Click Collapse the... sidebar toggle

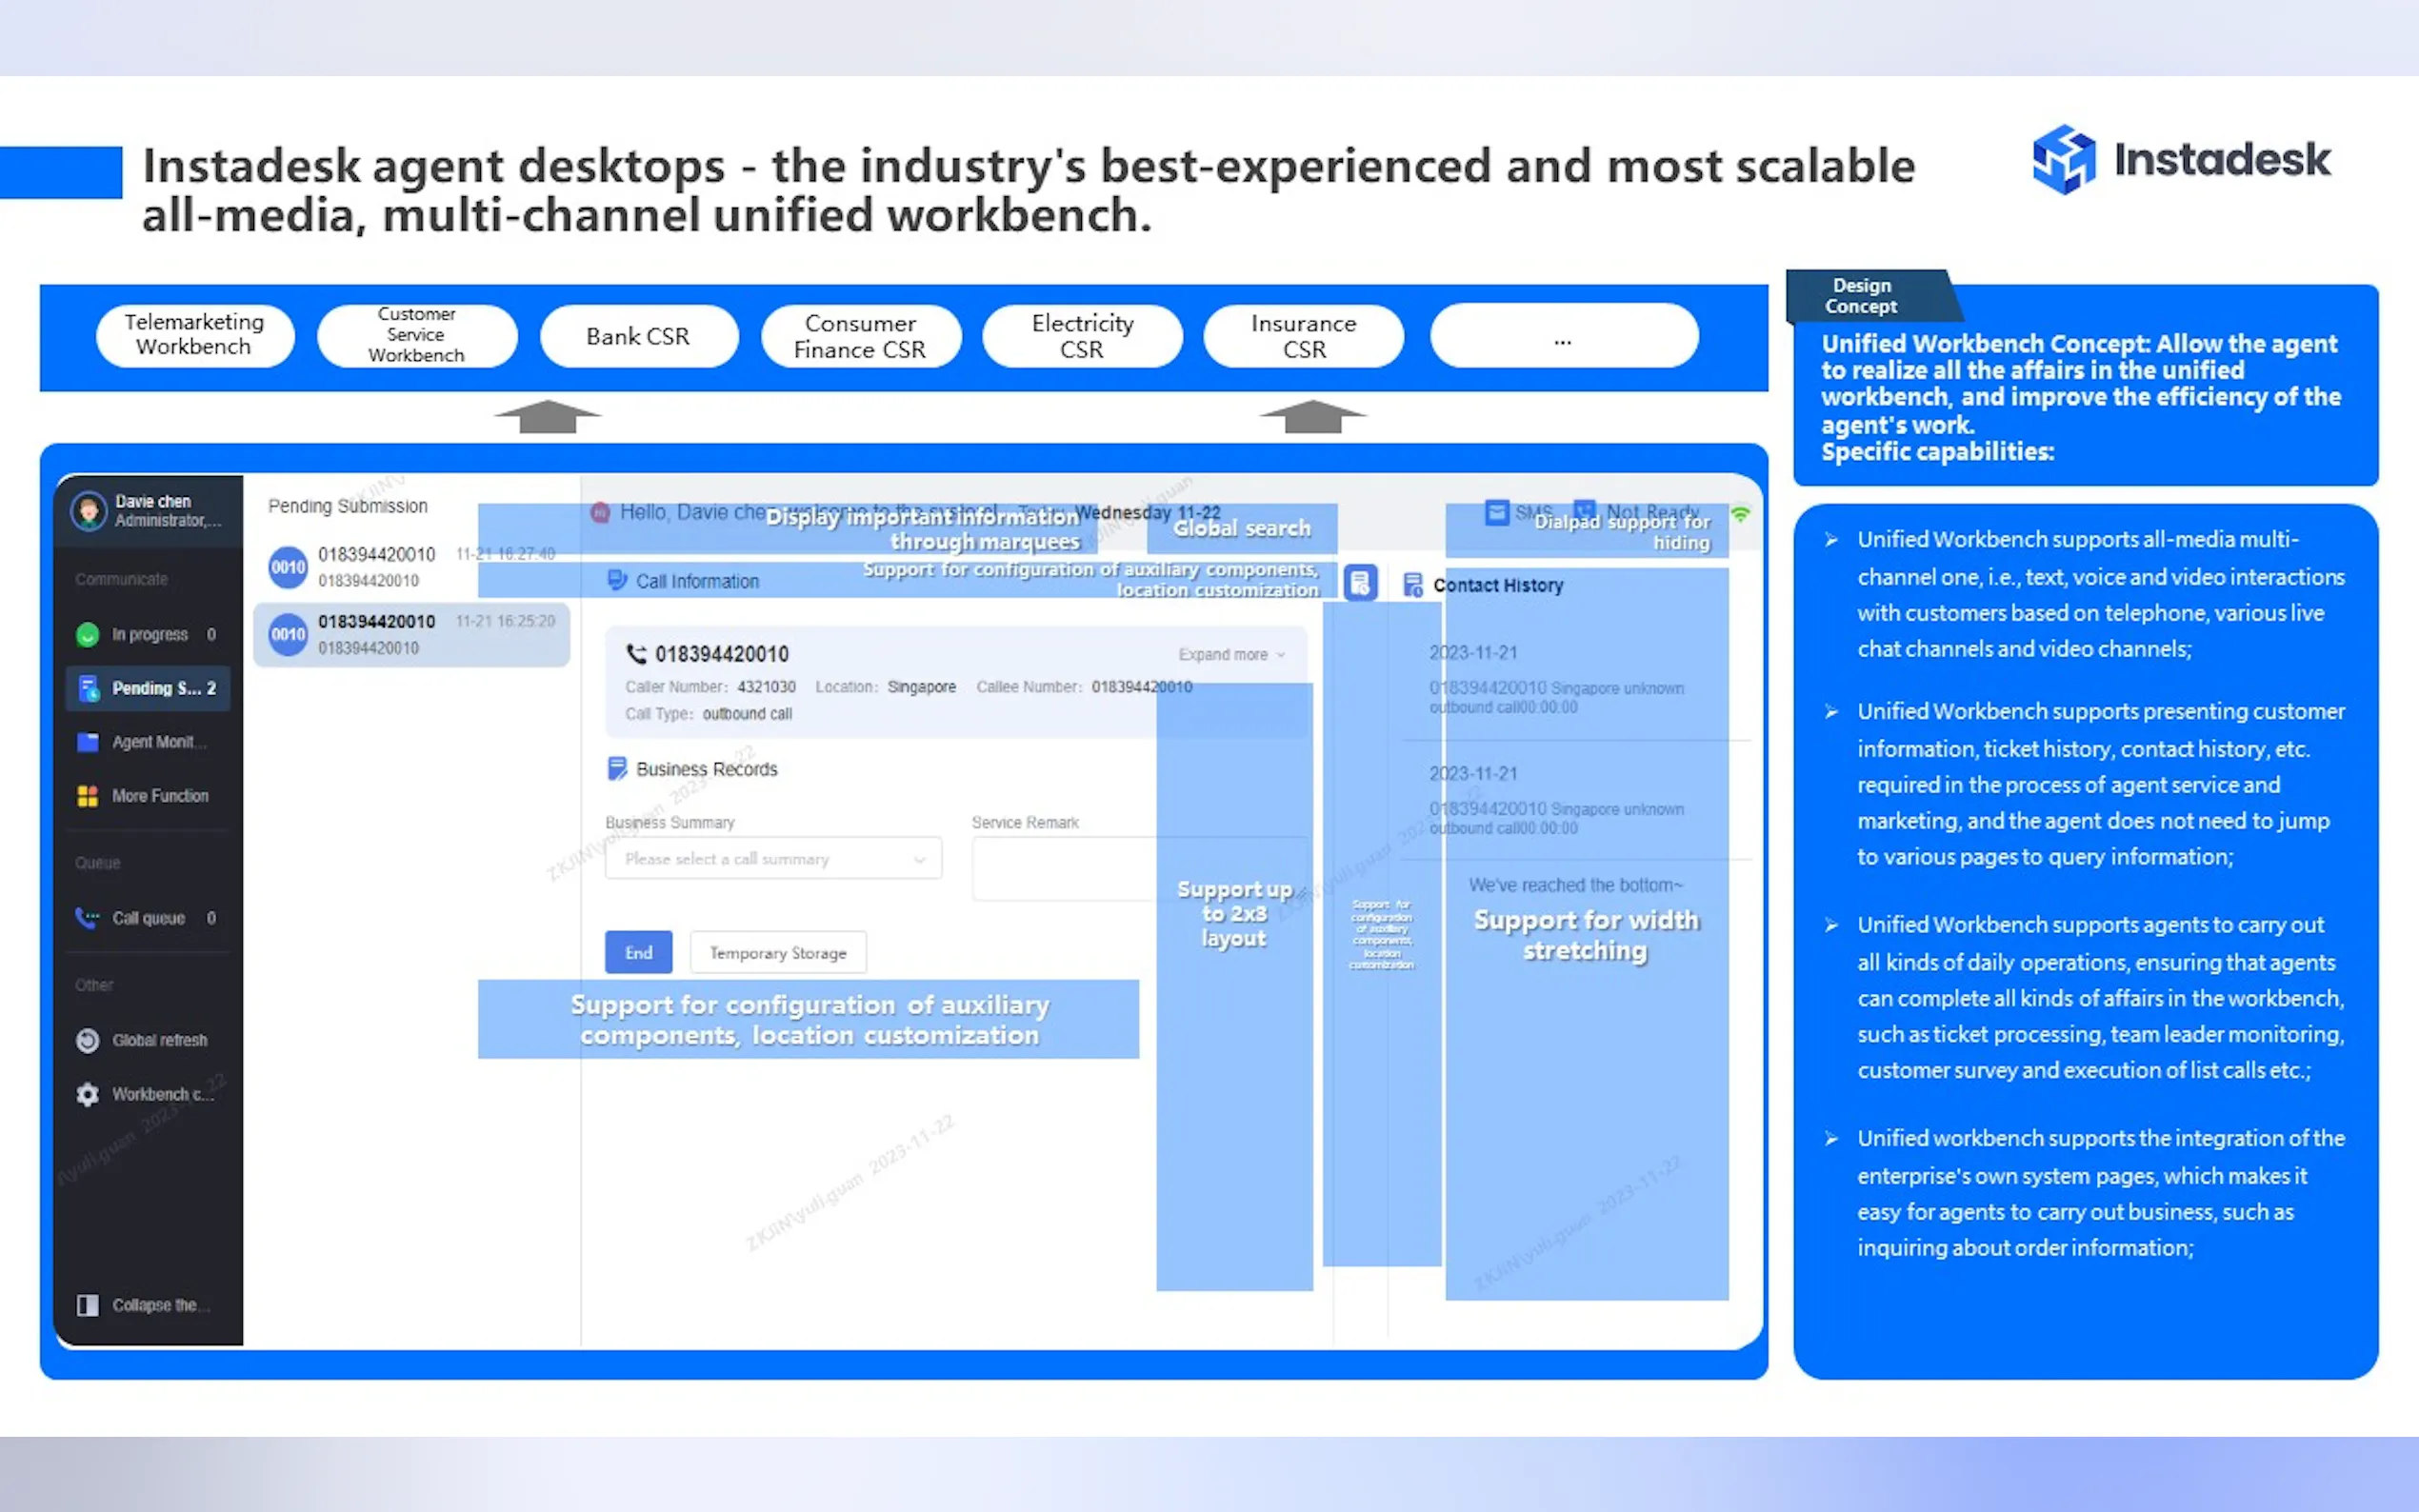click(148, 1305)
